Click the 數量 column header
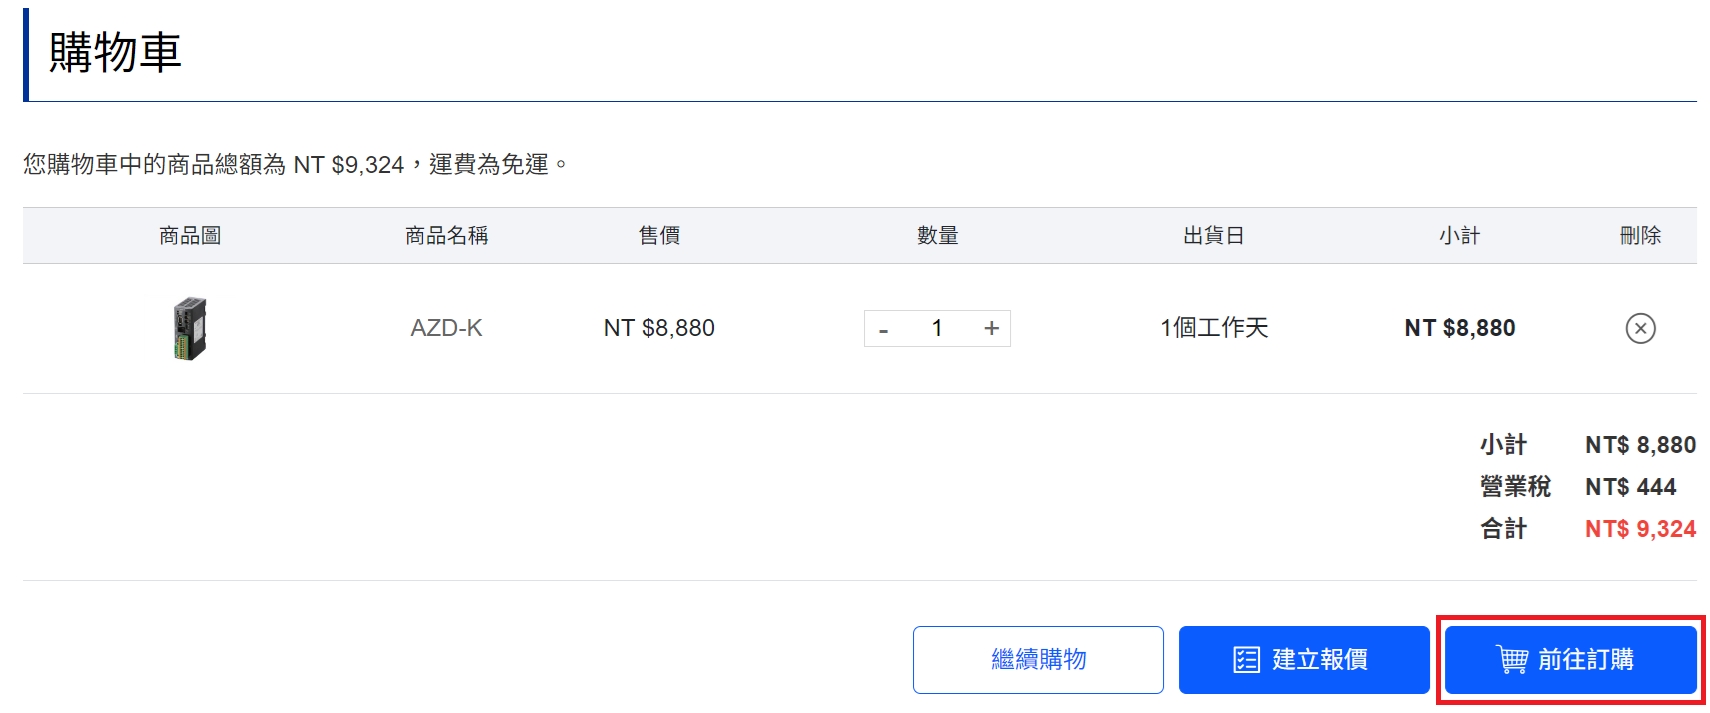The image size is (1710, 713). 937,236
